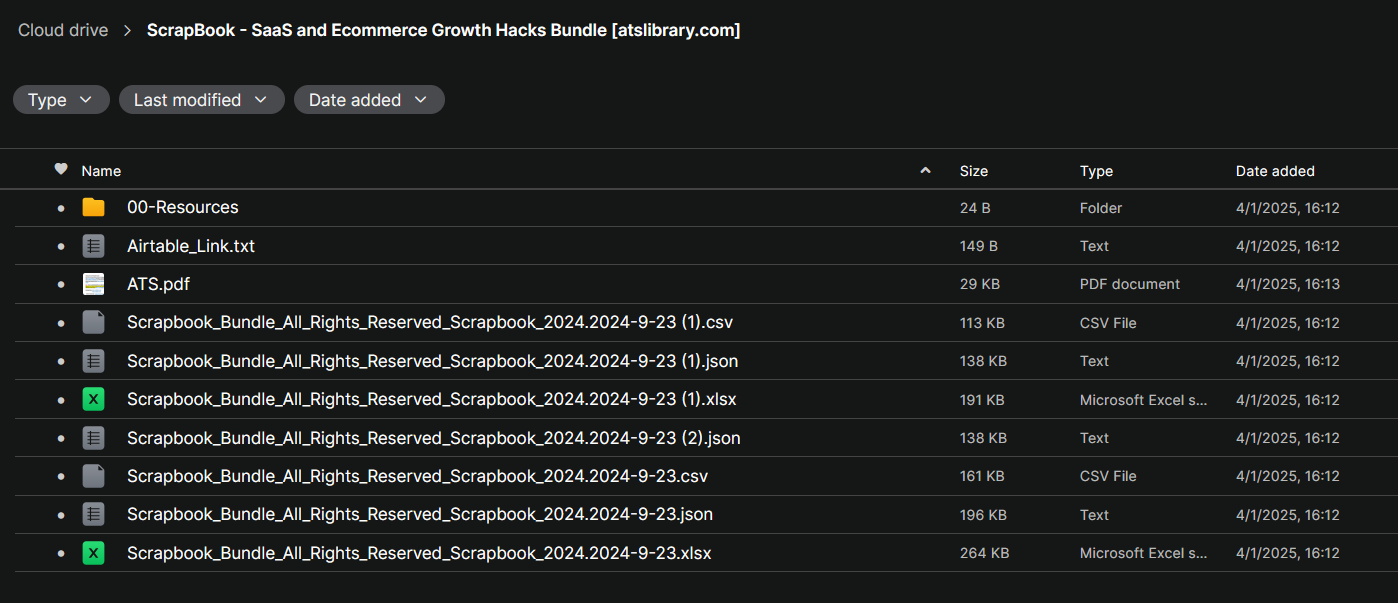Click the PDF document type label
The image size is (1398, 603).
(x=1130, y=284)
